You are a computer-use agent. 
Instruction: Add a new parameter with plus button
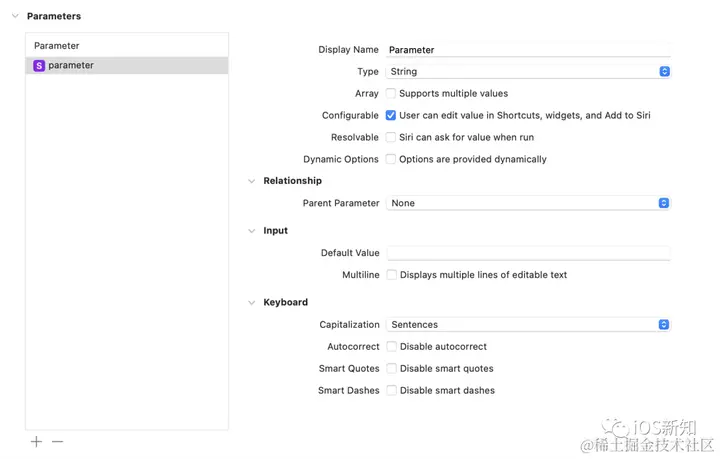coord(36,441)
